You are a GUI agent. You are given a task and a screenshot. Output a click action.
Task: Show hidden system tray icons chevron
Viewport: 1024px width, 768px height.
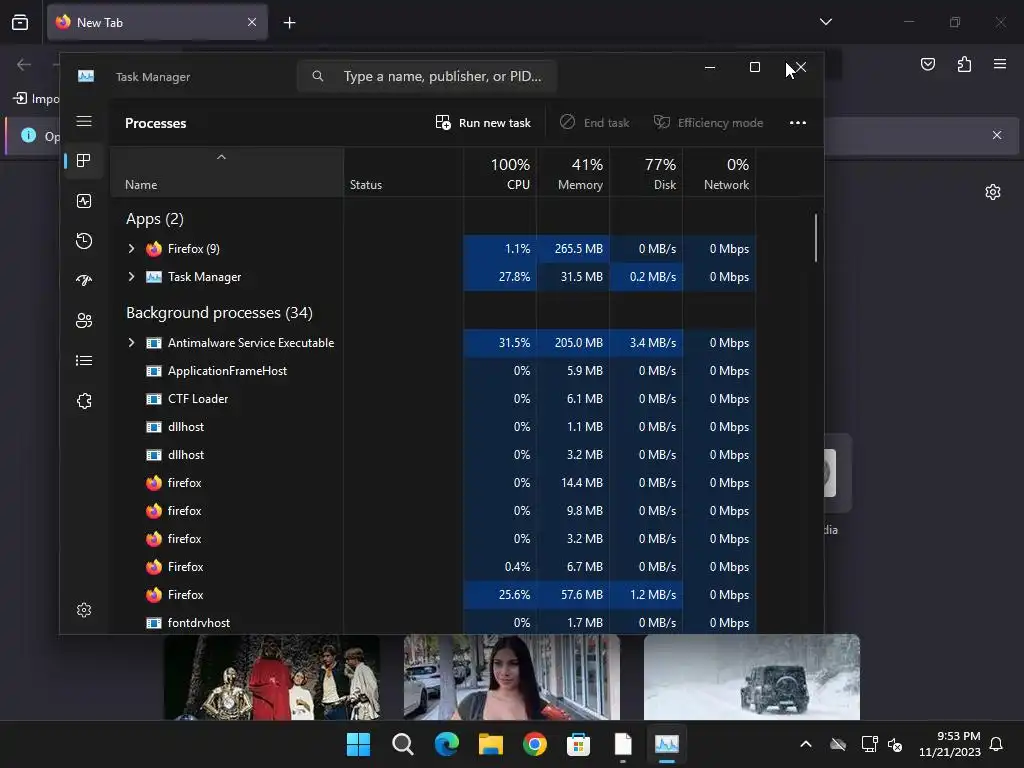click(806, 744)
